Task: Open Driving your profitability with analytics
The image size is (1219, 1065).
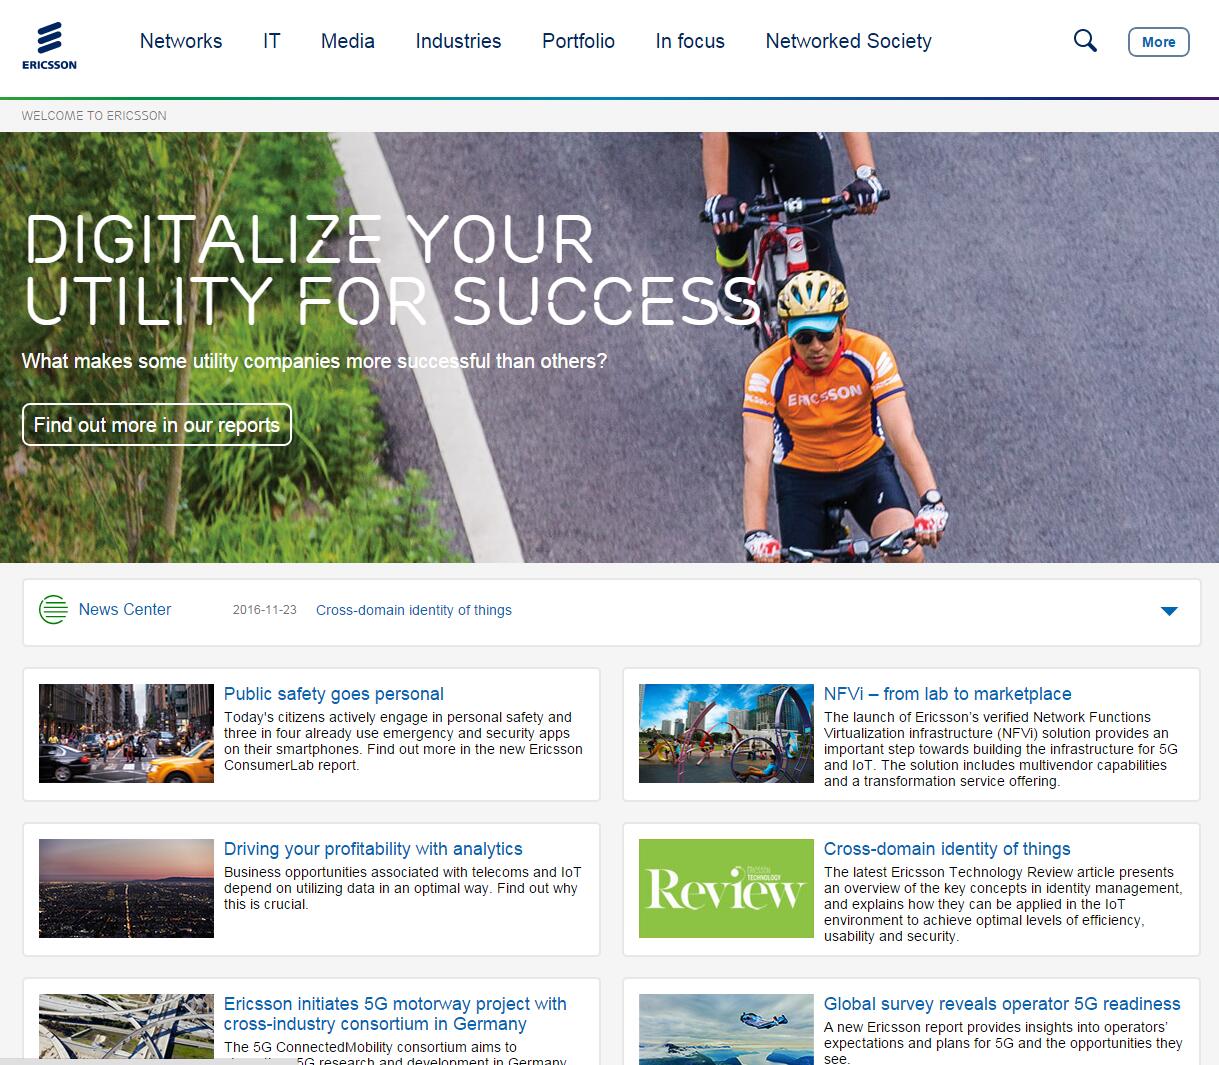Action: (373, 849)
